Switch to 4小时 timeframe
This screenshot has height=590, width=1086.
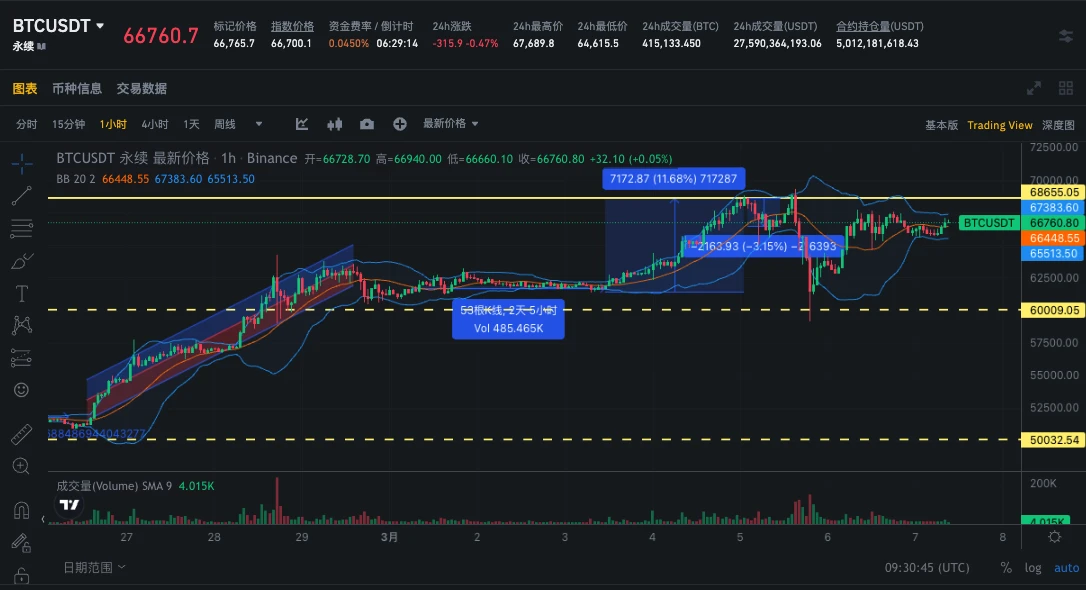pyautogui.click(x=154, y=124)
